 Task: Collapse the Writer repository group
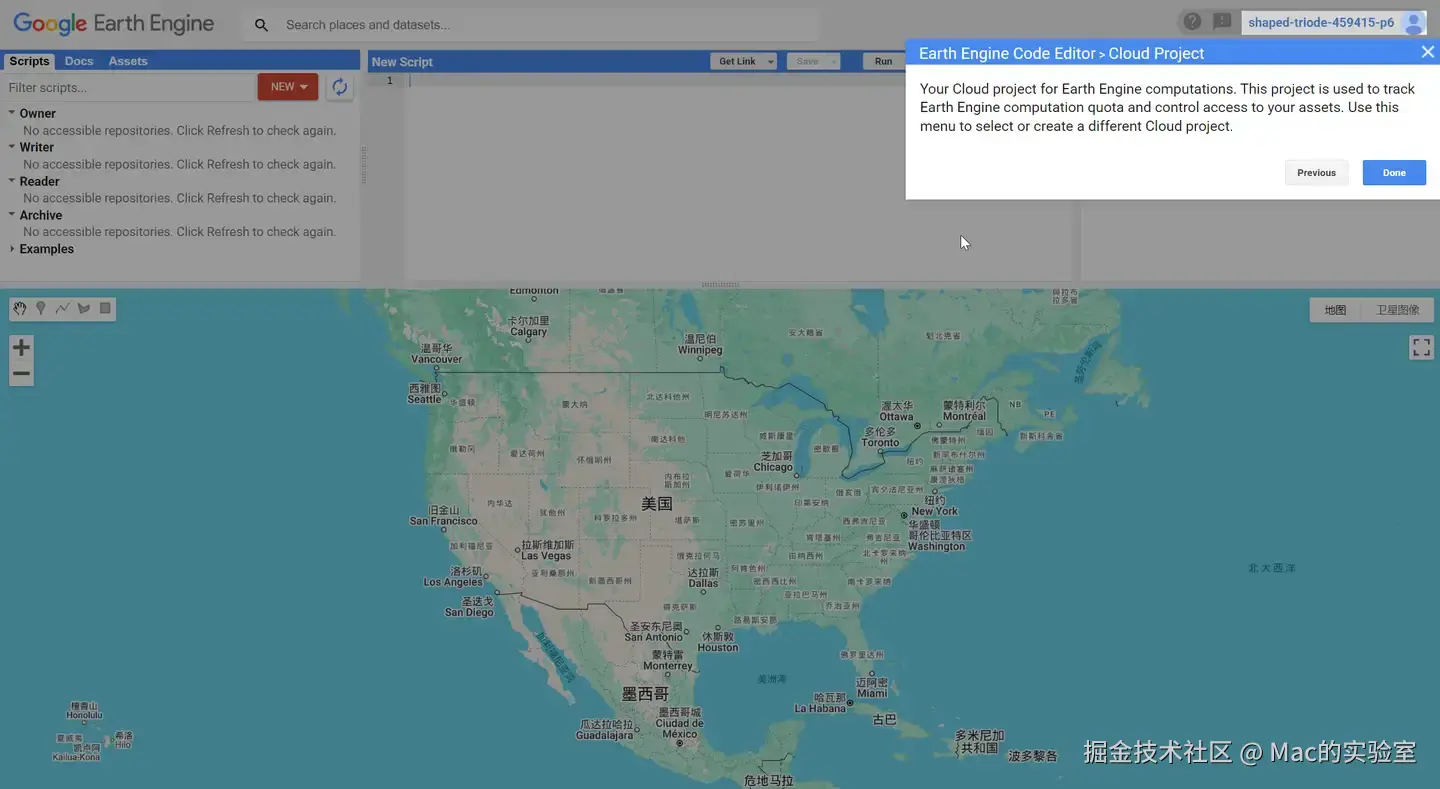12,146
